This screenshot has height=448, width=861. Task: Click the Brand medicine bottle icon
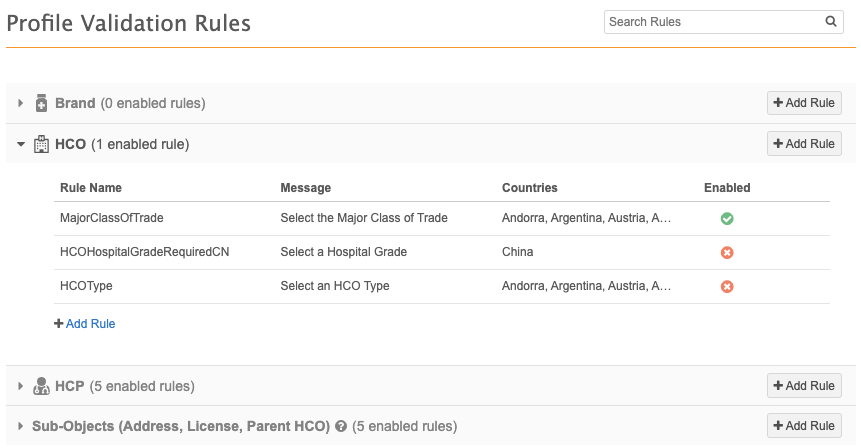click(41, 103)
